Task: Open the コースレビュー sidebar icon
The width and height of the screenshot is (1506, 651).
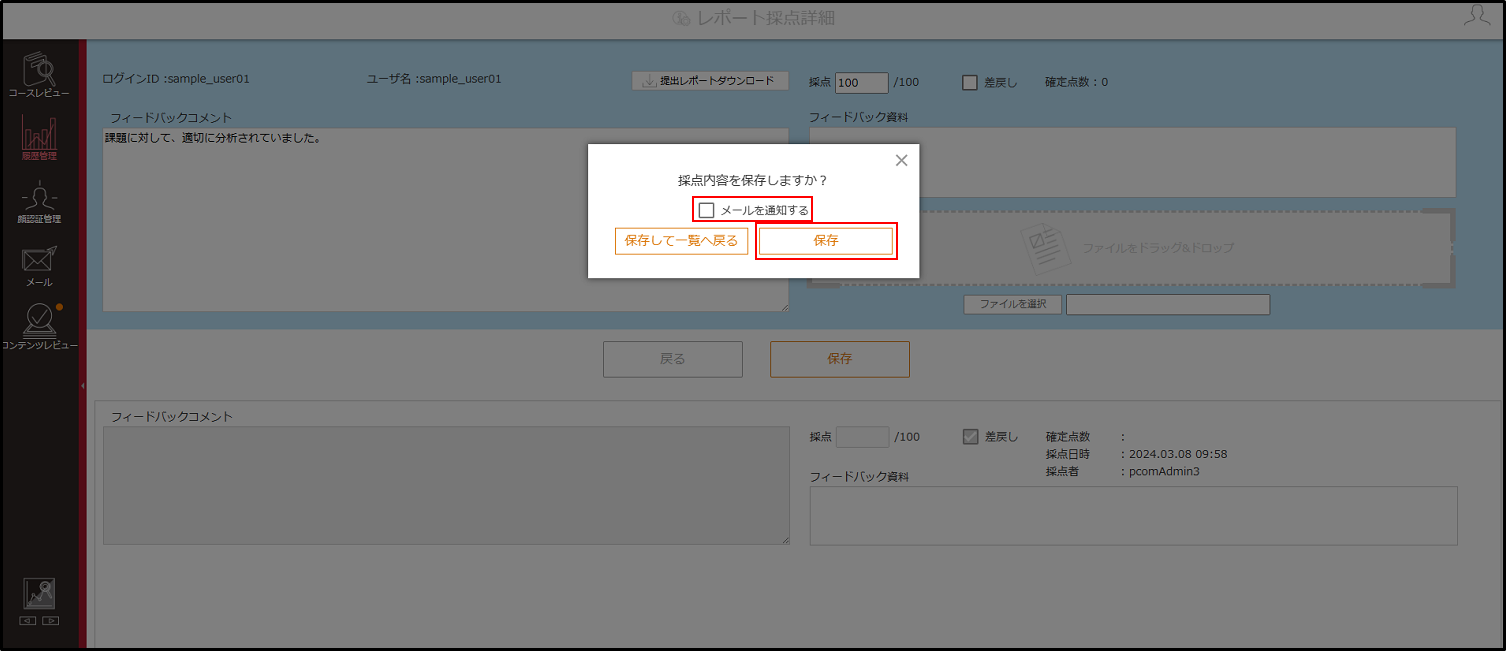Action: (39, 76)
